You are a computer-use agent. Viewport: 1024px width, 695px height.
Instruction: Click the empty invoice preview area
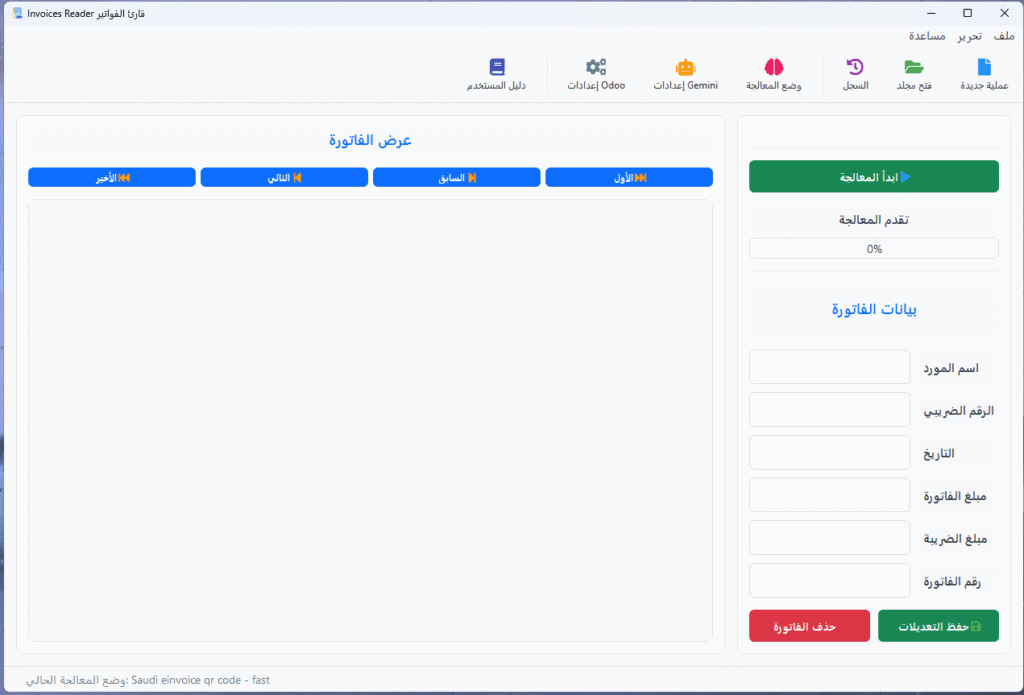click(370, 421)
